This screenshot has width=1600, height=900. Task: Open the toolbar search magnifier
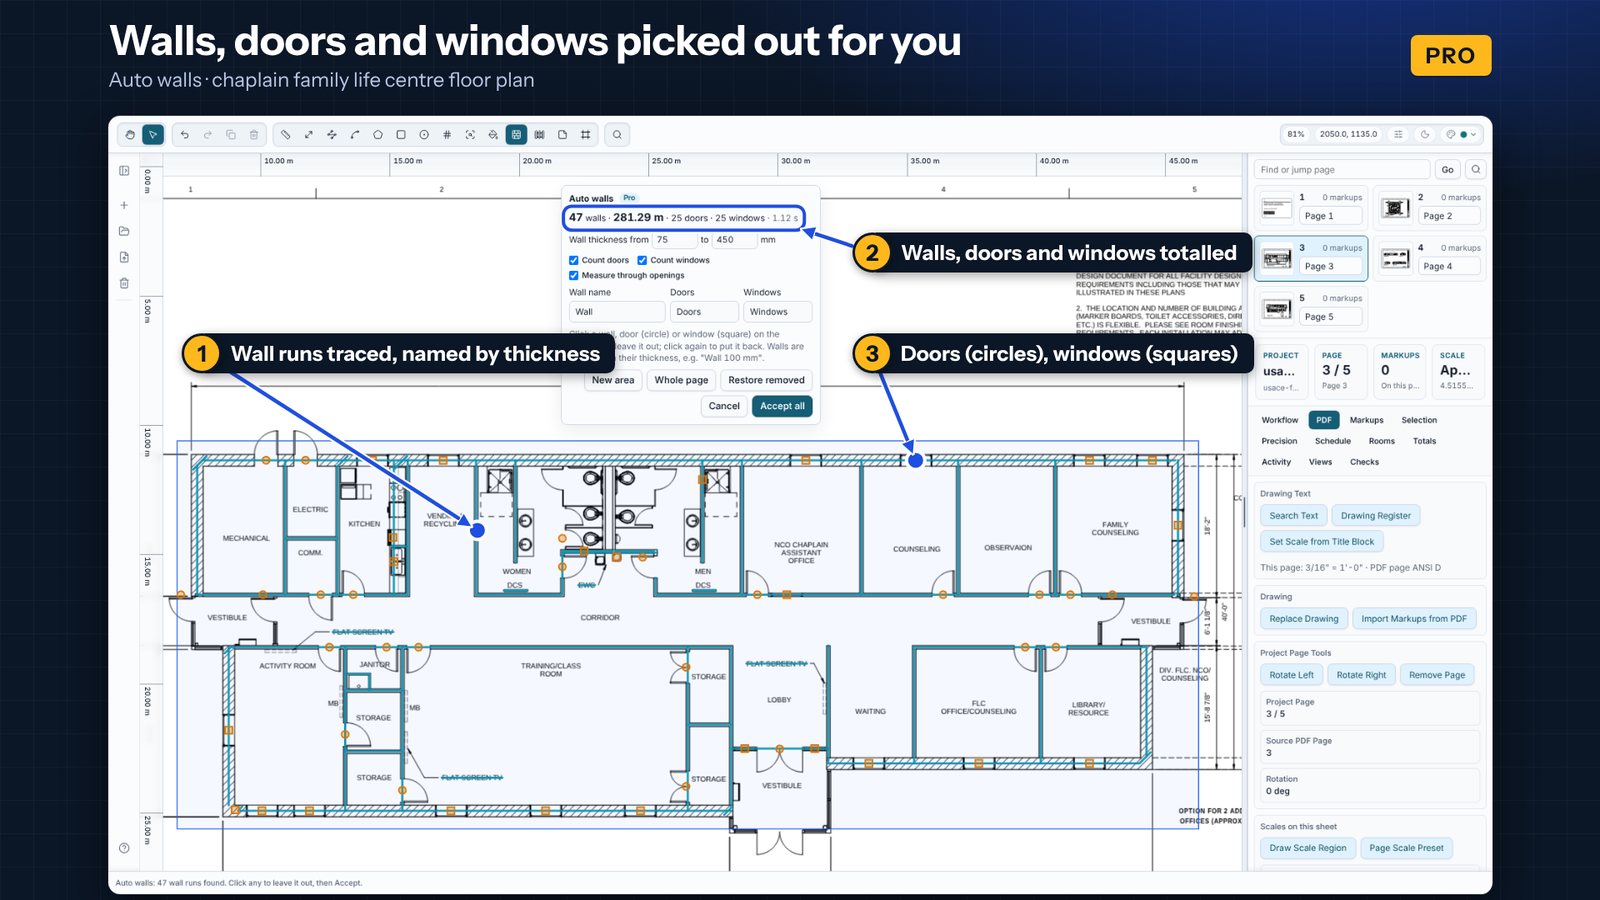[617, 134]
